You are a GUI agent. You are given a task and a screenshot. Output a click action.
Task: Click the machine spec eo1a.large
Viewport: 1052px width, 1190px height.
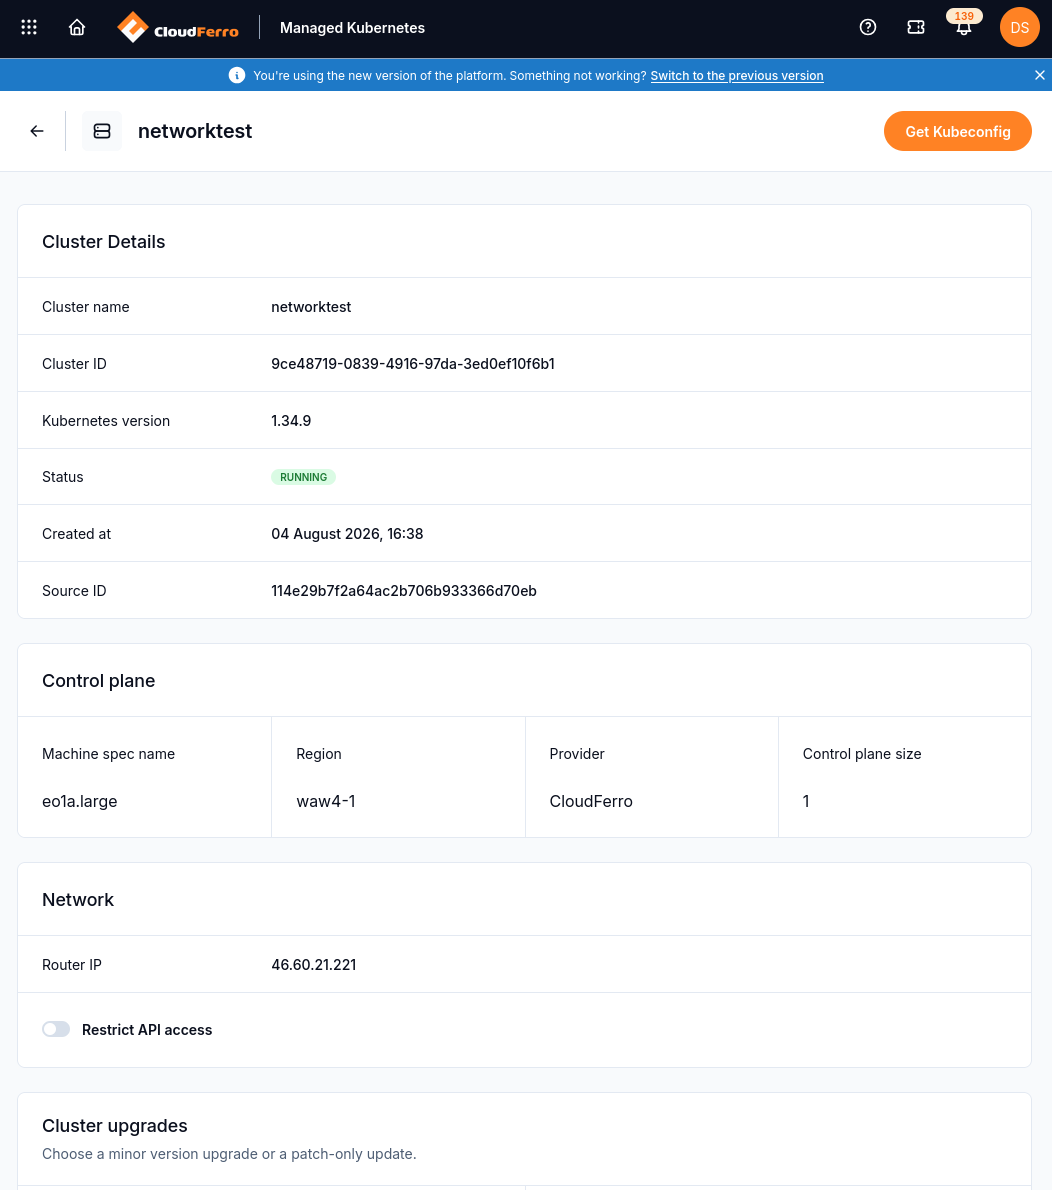pyautogui.click(x=80, y=801)
